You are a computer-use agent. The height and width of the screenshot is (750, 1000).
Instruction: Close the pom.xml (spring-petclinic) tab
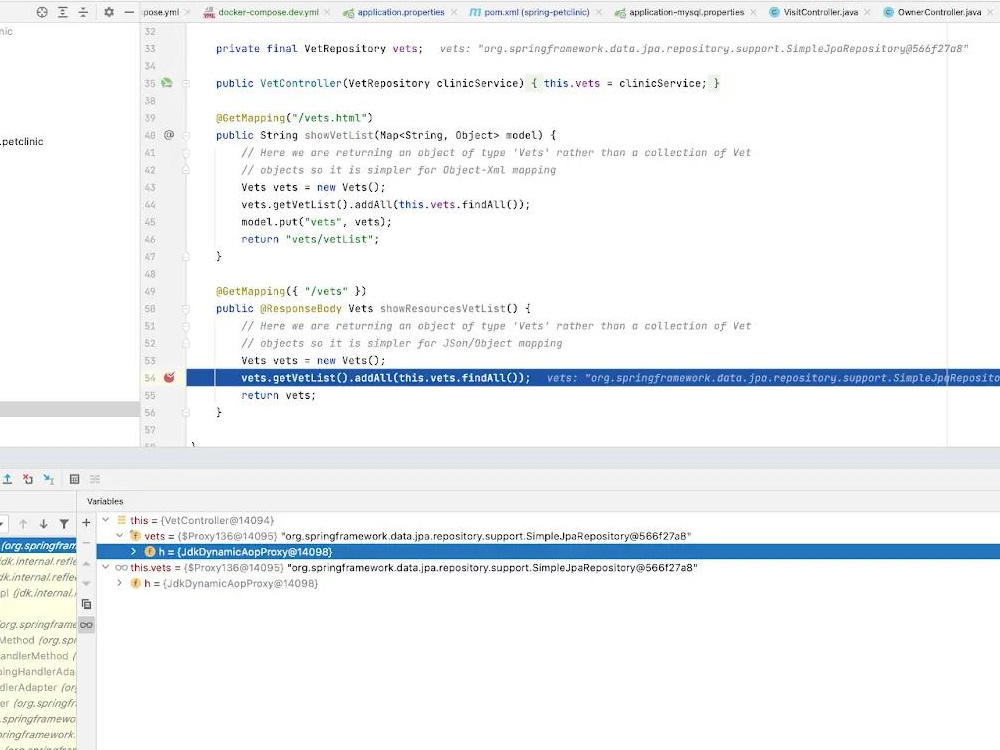(x=599, y=12)
